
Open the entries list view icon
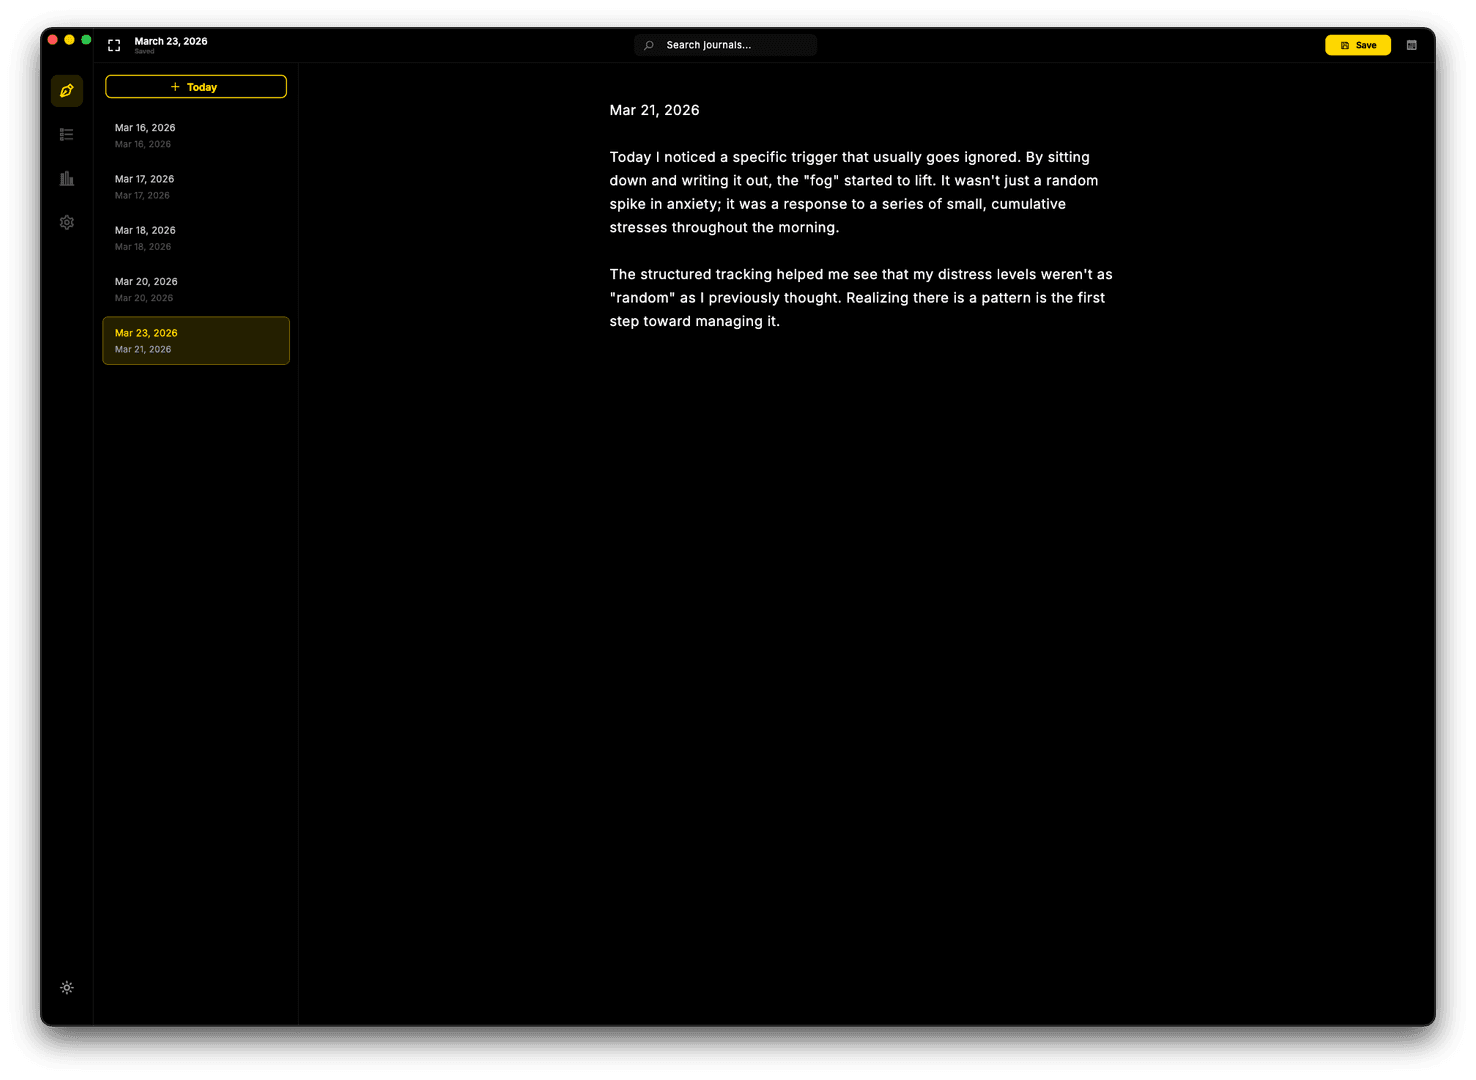[x=67, y=134]
